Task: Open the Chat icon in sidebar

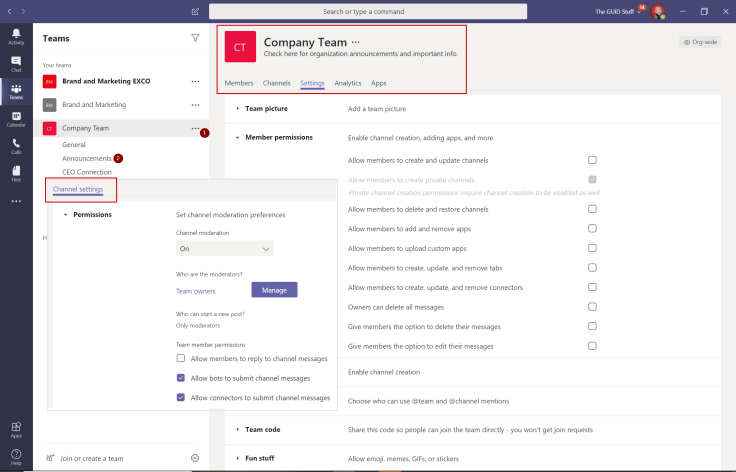Action: point(16,64)
